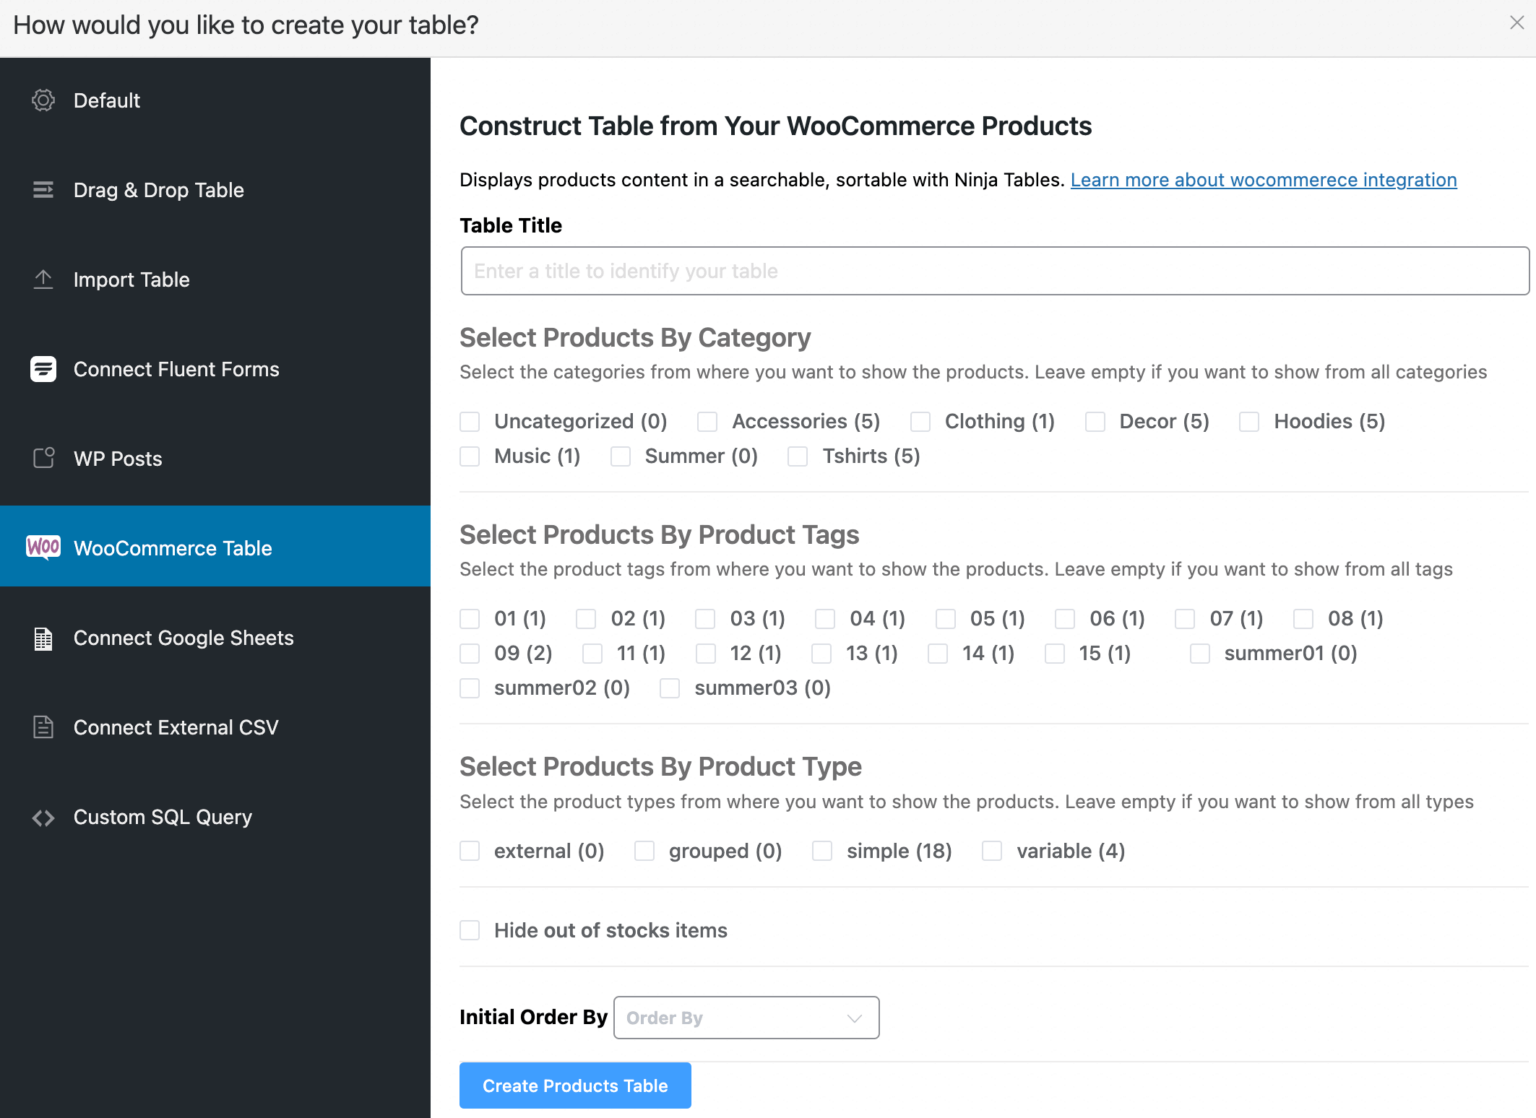Check the summer01 (0) product tag
Image resolution: width=1536 pixels, height=1118 pixels.
pyautogui.click(x=1200, y=653)
